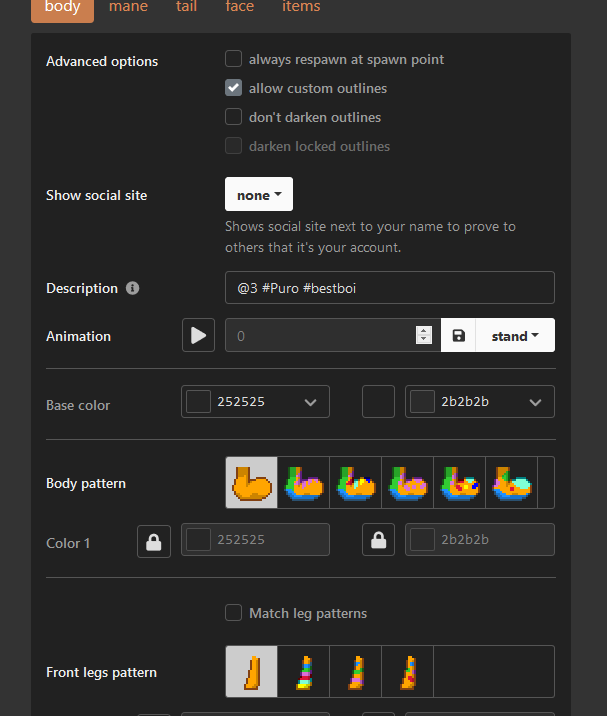Uncheck allow custom outlines

click(x=234, y=88)
